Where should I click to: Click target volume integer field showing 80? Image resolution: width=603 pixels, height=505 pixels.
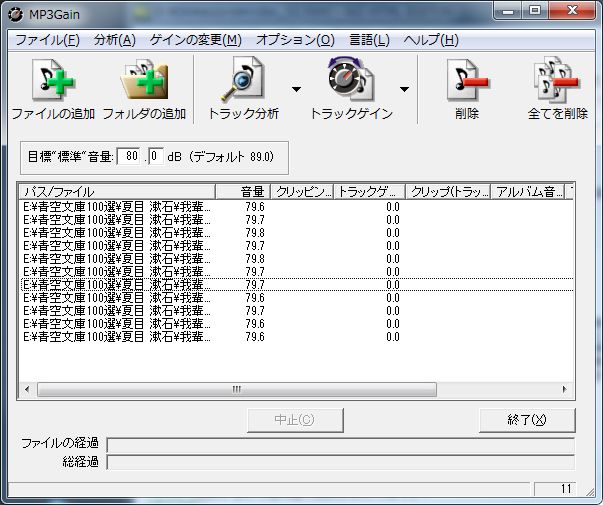tap(128, 156)
